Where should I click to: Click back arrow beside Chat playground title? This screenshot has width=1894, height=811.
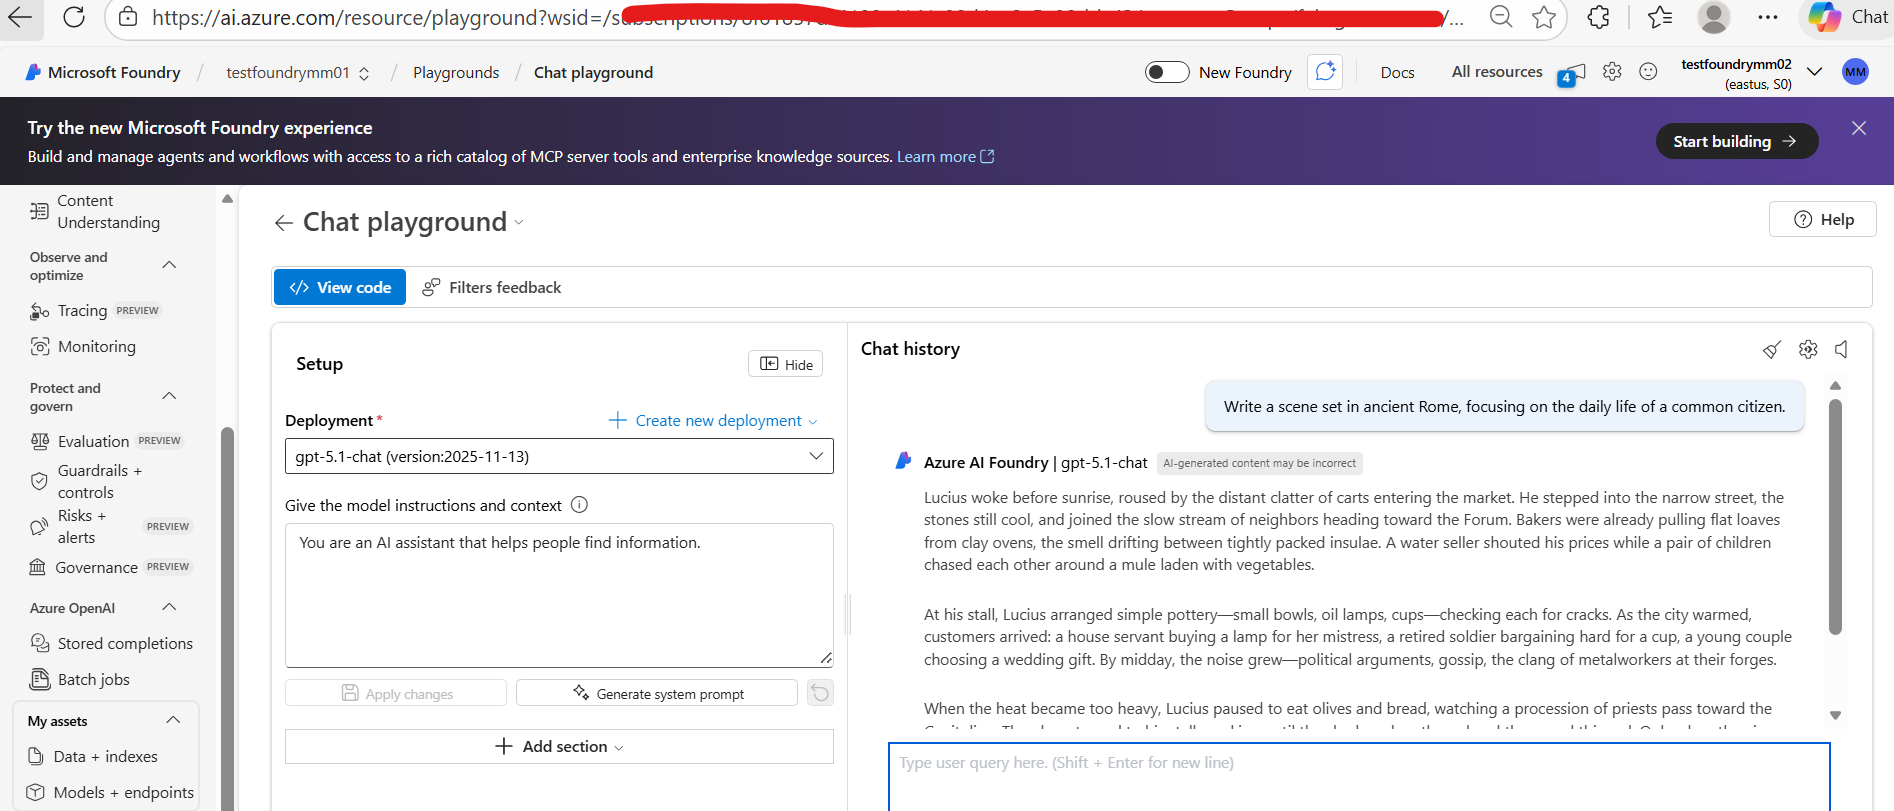click(283, 222)
